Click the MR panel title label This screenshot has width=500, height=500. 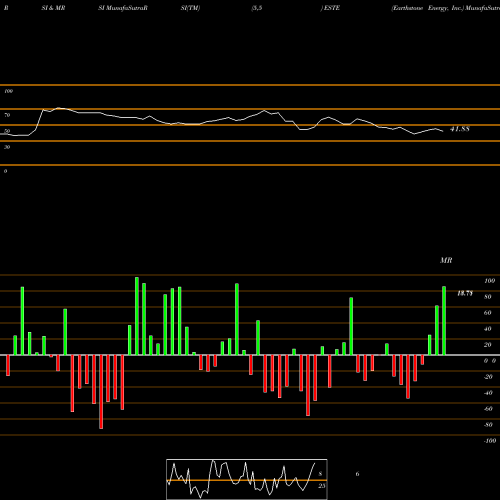[446, 260]
